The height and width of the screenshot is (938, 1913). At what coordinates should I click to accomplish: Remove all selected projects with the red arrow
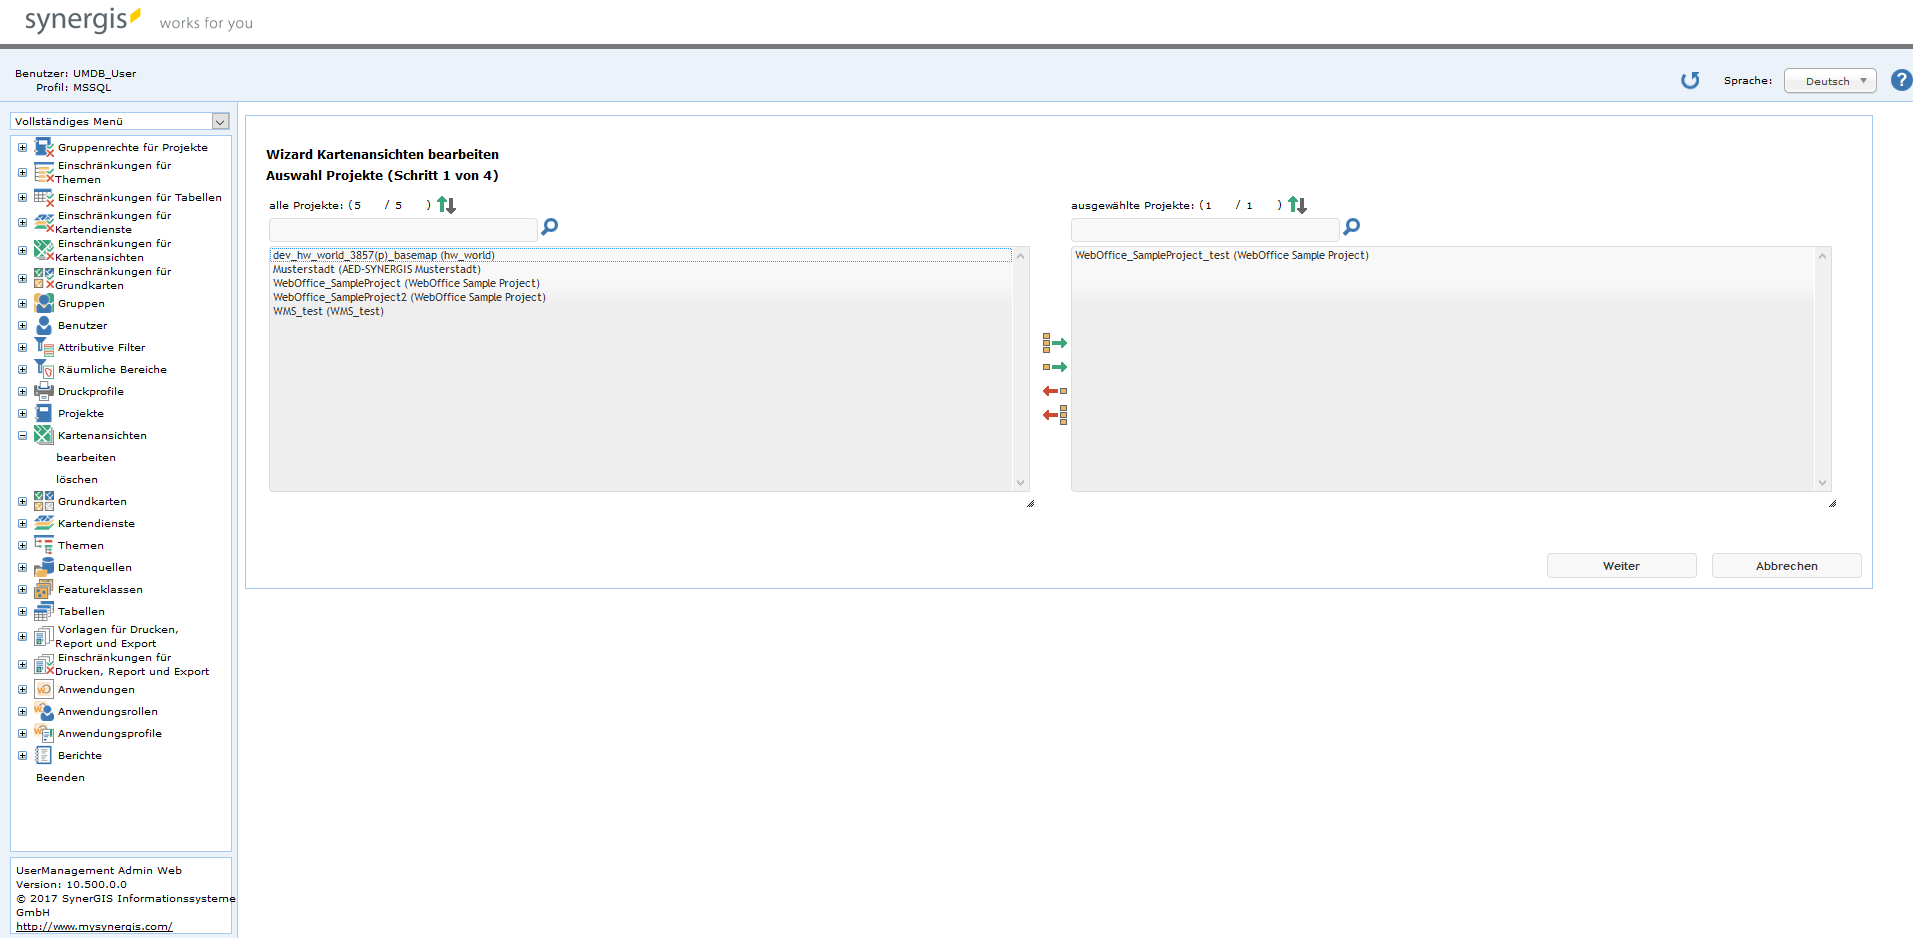[1054, 415]
